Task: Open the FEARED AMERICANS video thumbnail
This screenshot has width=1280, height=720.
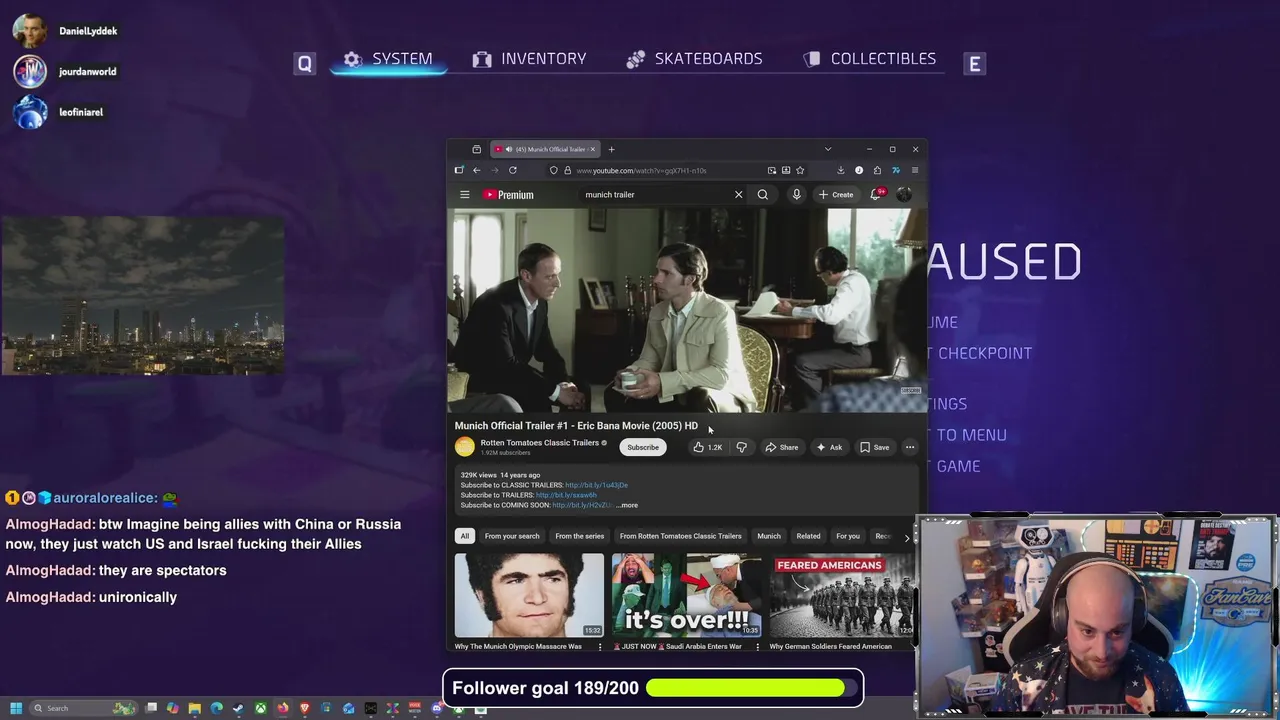Action: (x=842, y=595)
